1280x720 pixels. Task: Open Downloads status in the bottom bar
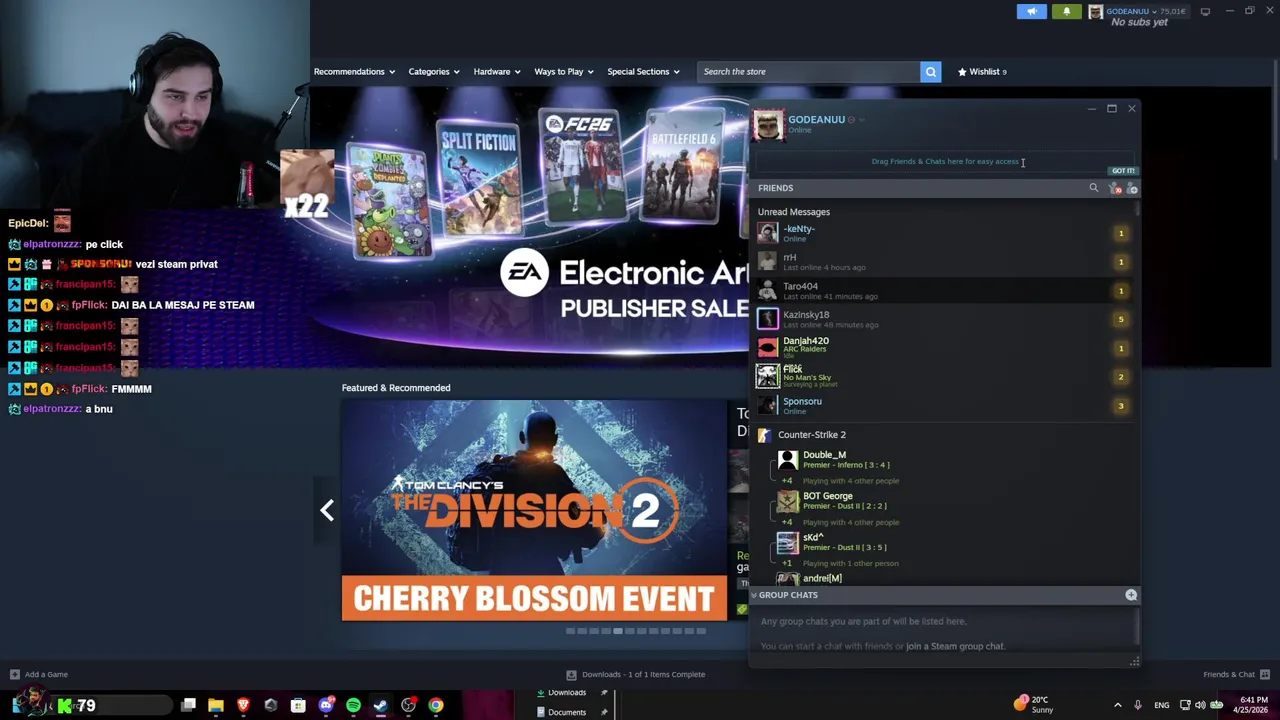pyautogui.click(x=636, y=675)
